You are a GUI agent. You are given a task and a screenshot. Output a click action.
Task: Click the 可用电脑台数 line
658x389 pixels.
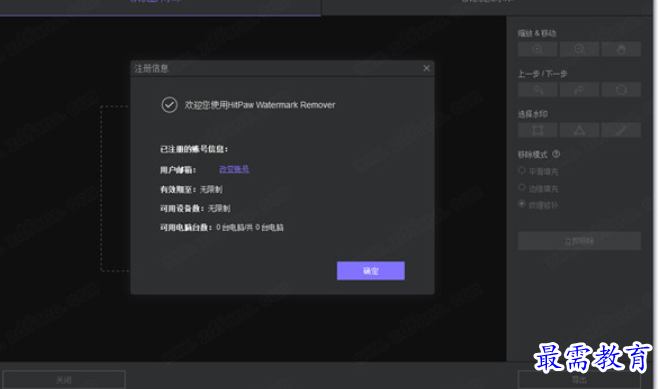point(222,227)
